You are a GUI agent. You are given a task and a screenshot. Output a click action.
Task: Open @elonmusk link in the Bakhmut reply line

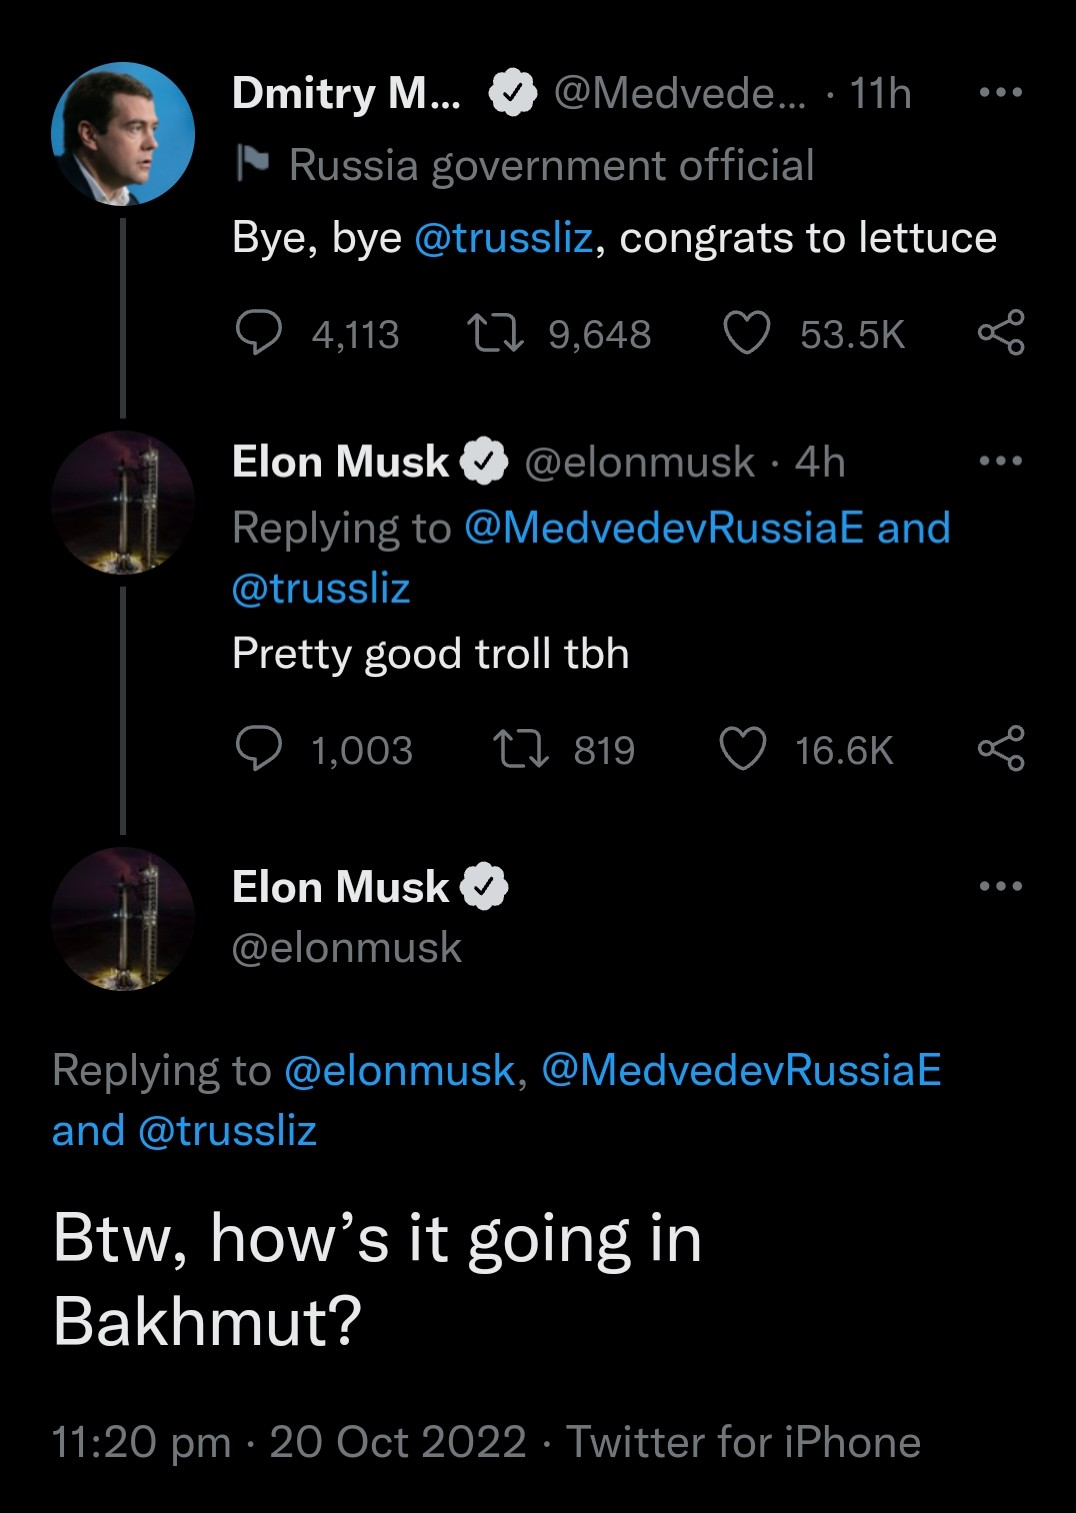click(x=399, y=1071)
